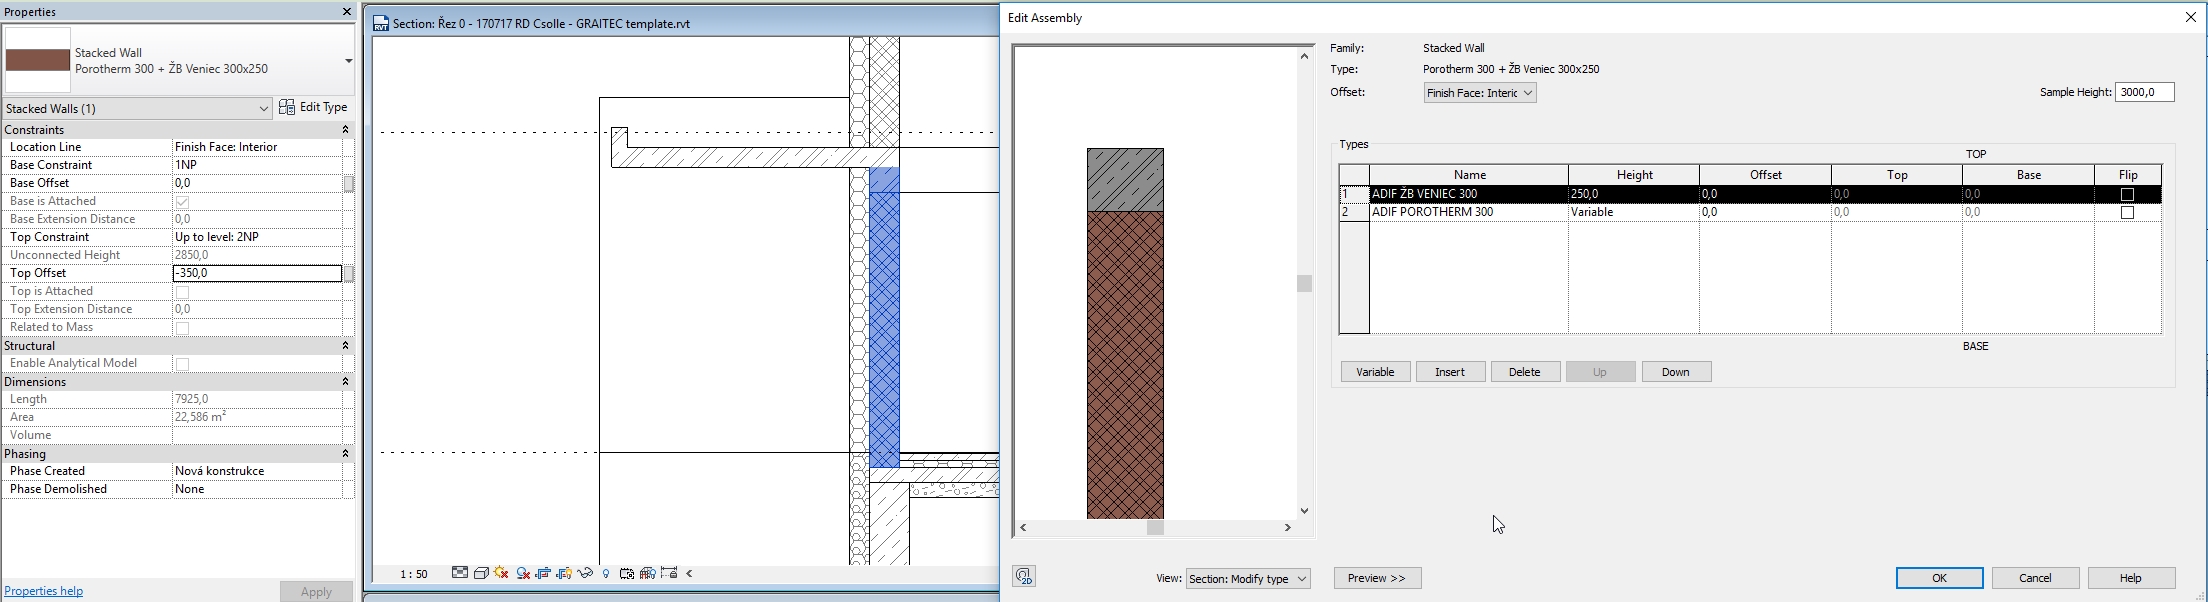Click preview scroll up arrow
This screenshot has width=2208, height=602.
[1304, 56]
